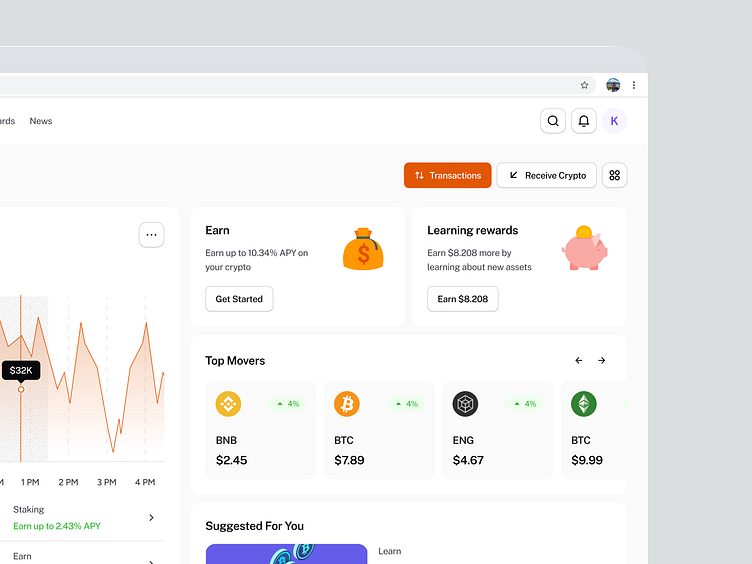
Task: Click the orange Bitcoin coin icon
Action: [x=347, y=404]
